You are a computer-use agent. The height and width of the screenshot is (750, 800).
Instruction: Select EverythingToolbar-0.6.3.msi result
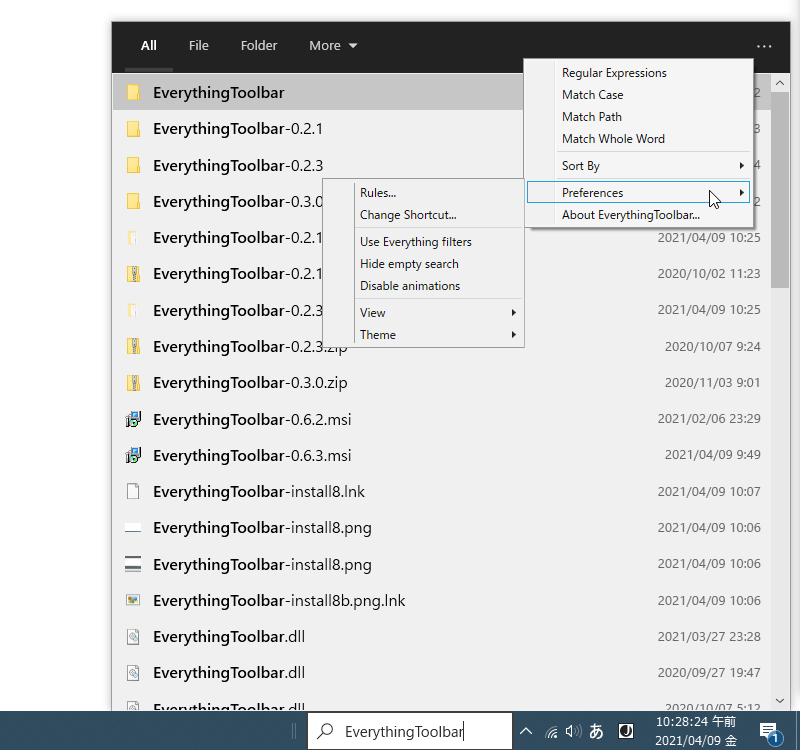tap(441, 455)
